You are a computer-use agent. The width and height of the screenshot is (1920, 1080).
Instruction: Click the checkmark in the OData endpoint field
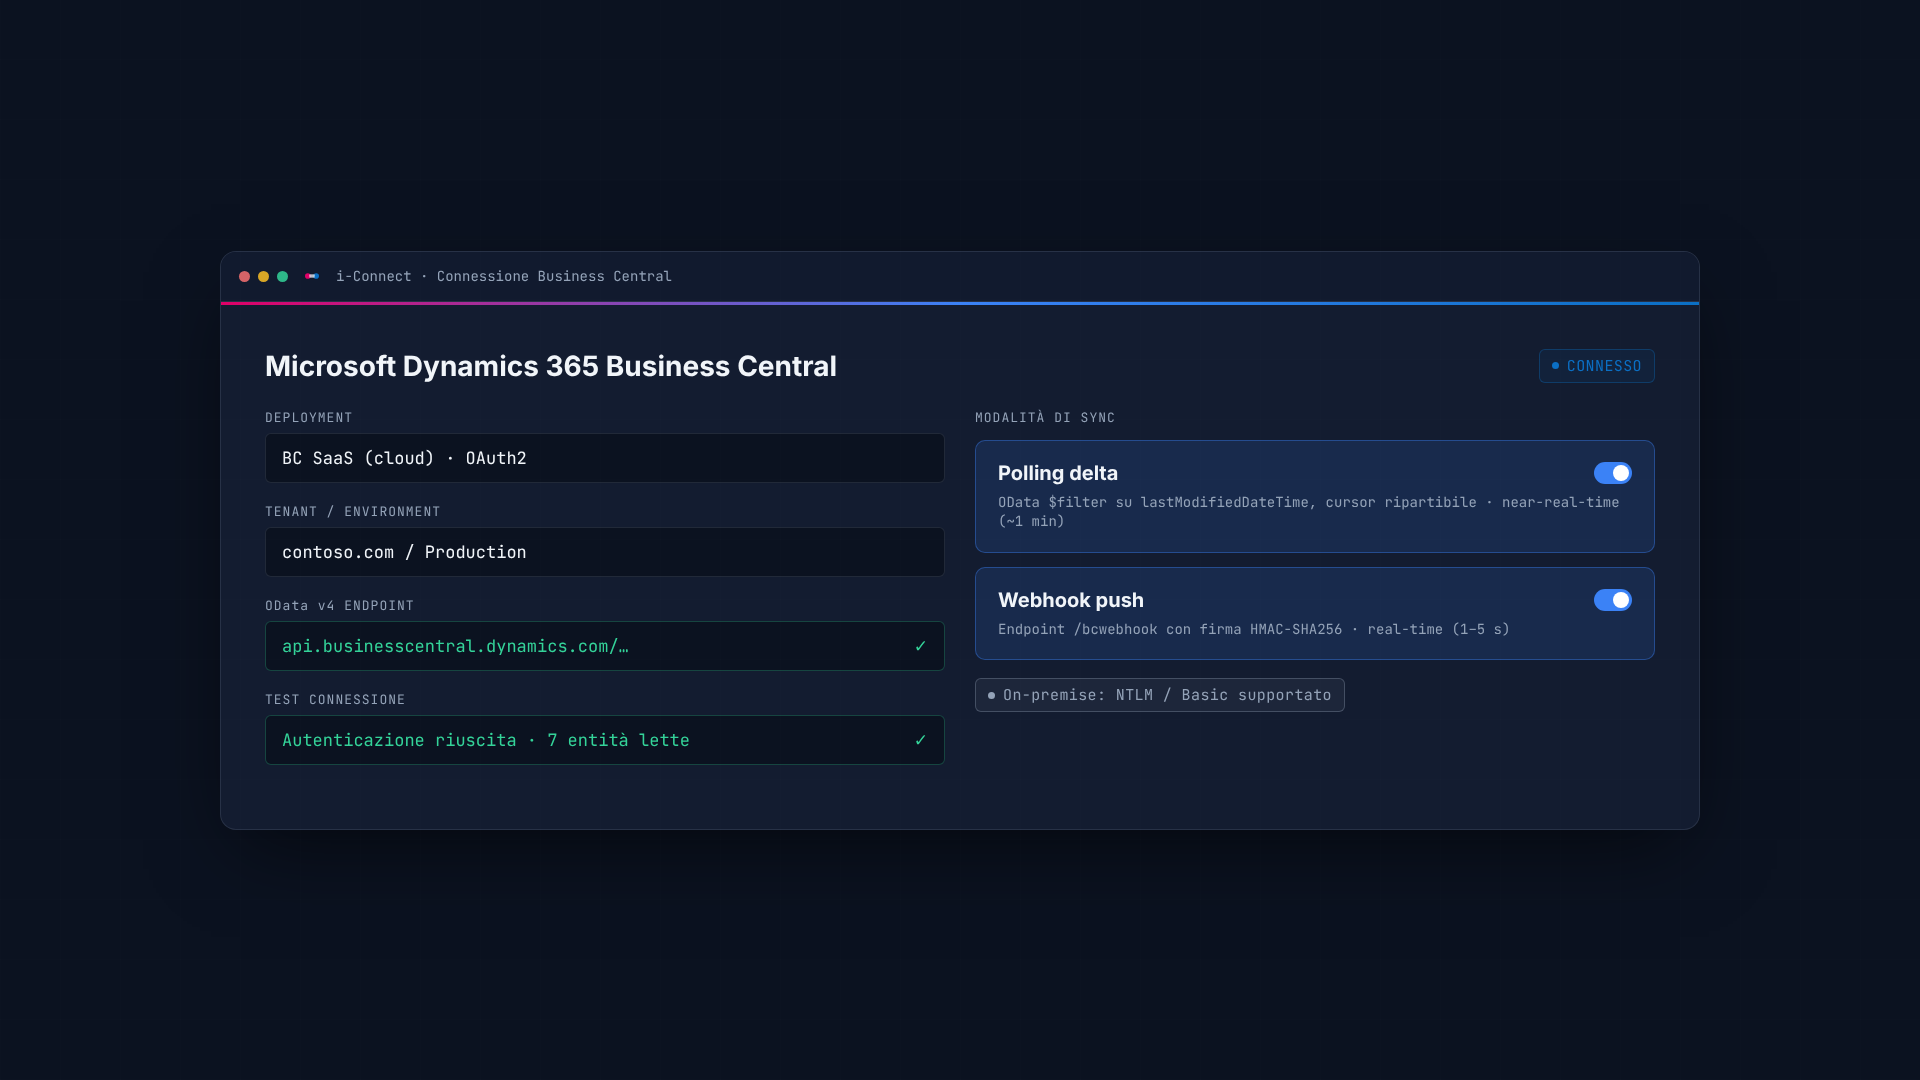coord(920,646)
